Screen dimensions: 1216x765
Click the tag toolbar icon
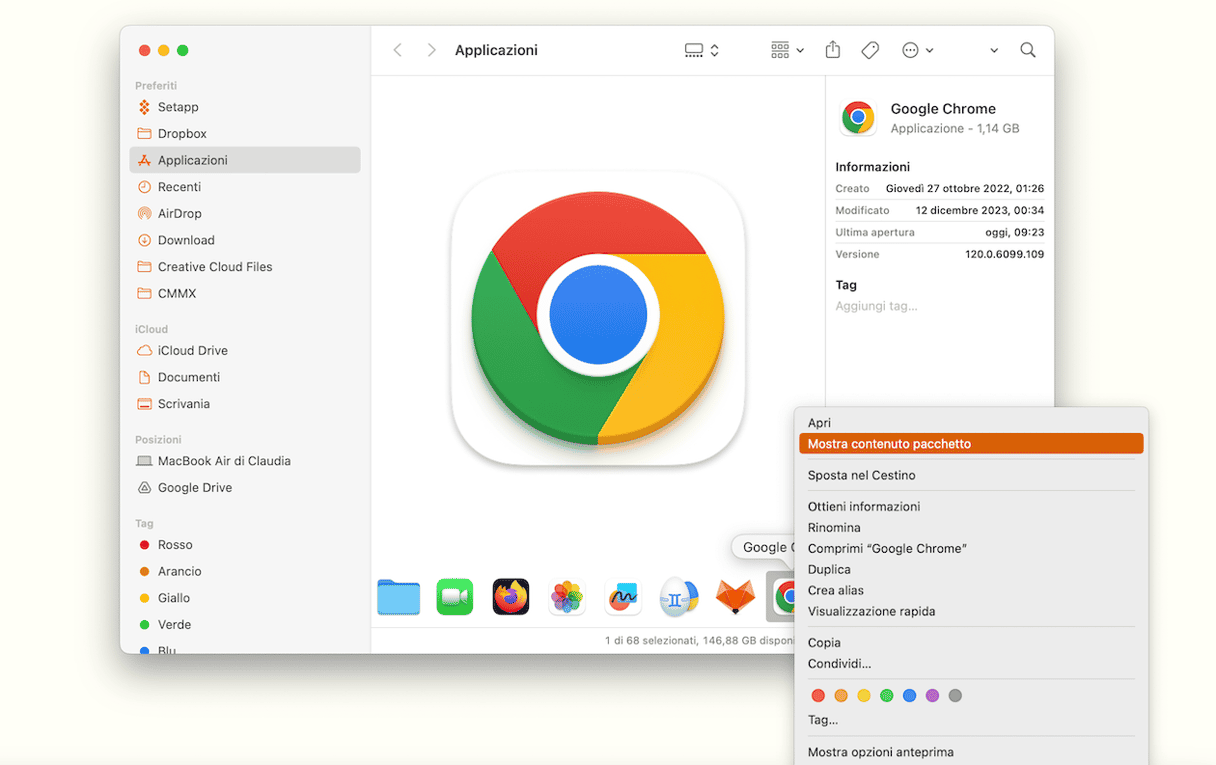click(x=870, y=50)
